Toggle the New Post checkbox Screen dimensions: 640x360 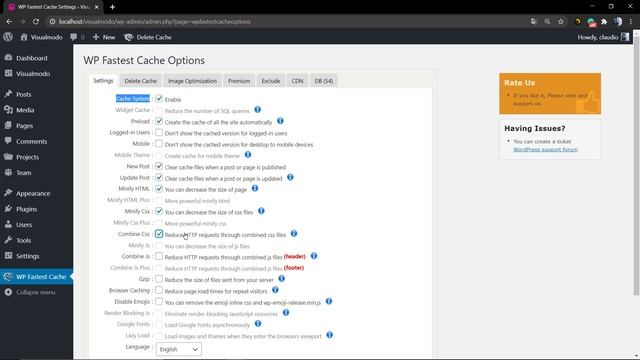159,167
